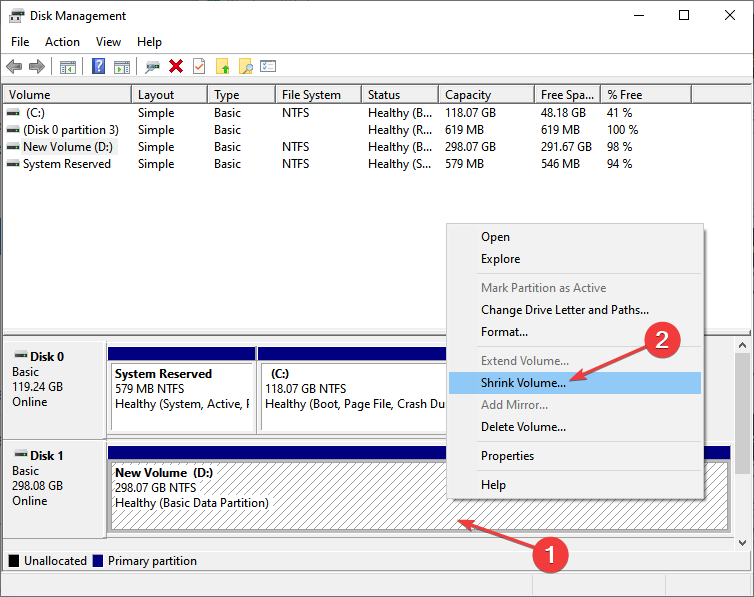The width and height of the screenshot is (754, 597).
Task: Sort by the Volume column header
Action: pos(67,95)
